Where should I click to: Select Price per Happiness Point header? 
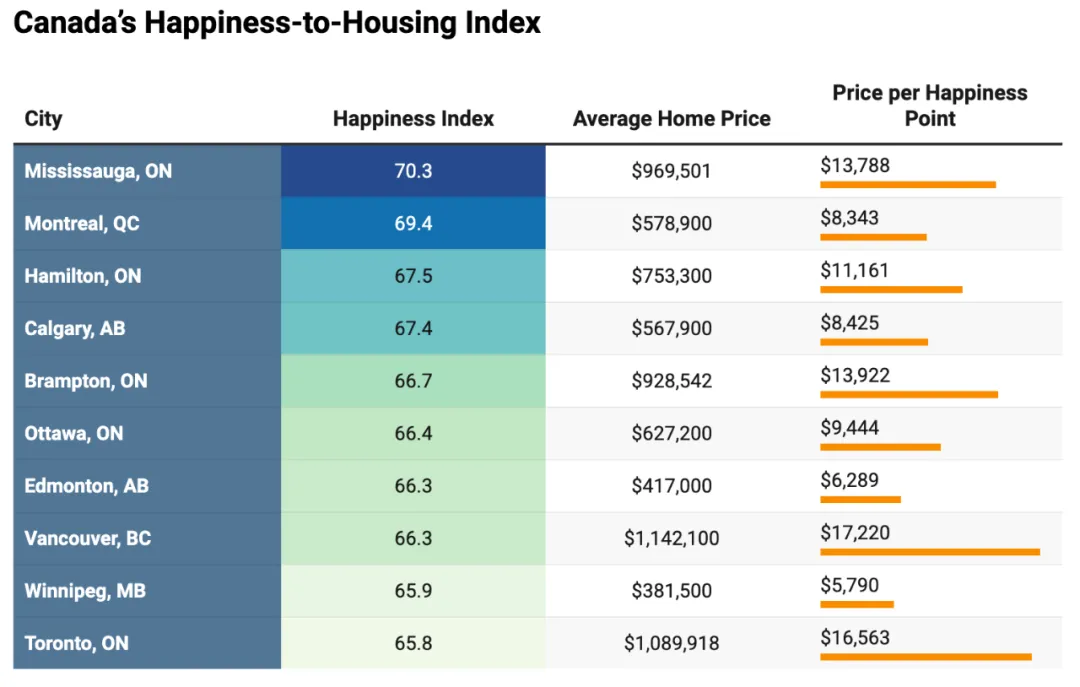point(930,105)
